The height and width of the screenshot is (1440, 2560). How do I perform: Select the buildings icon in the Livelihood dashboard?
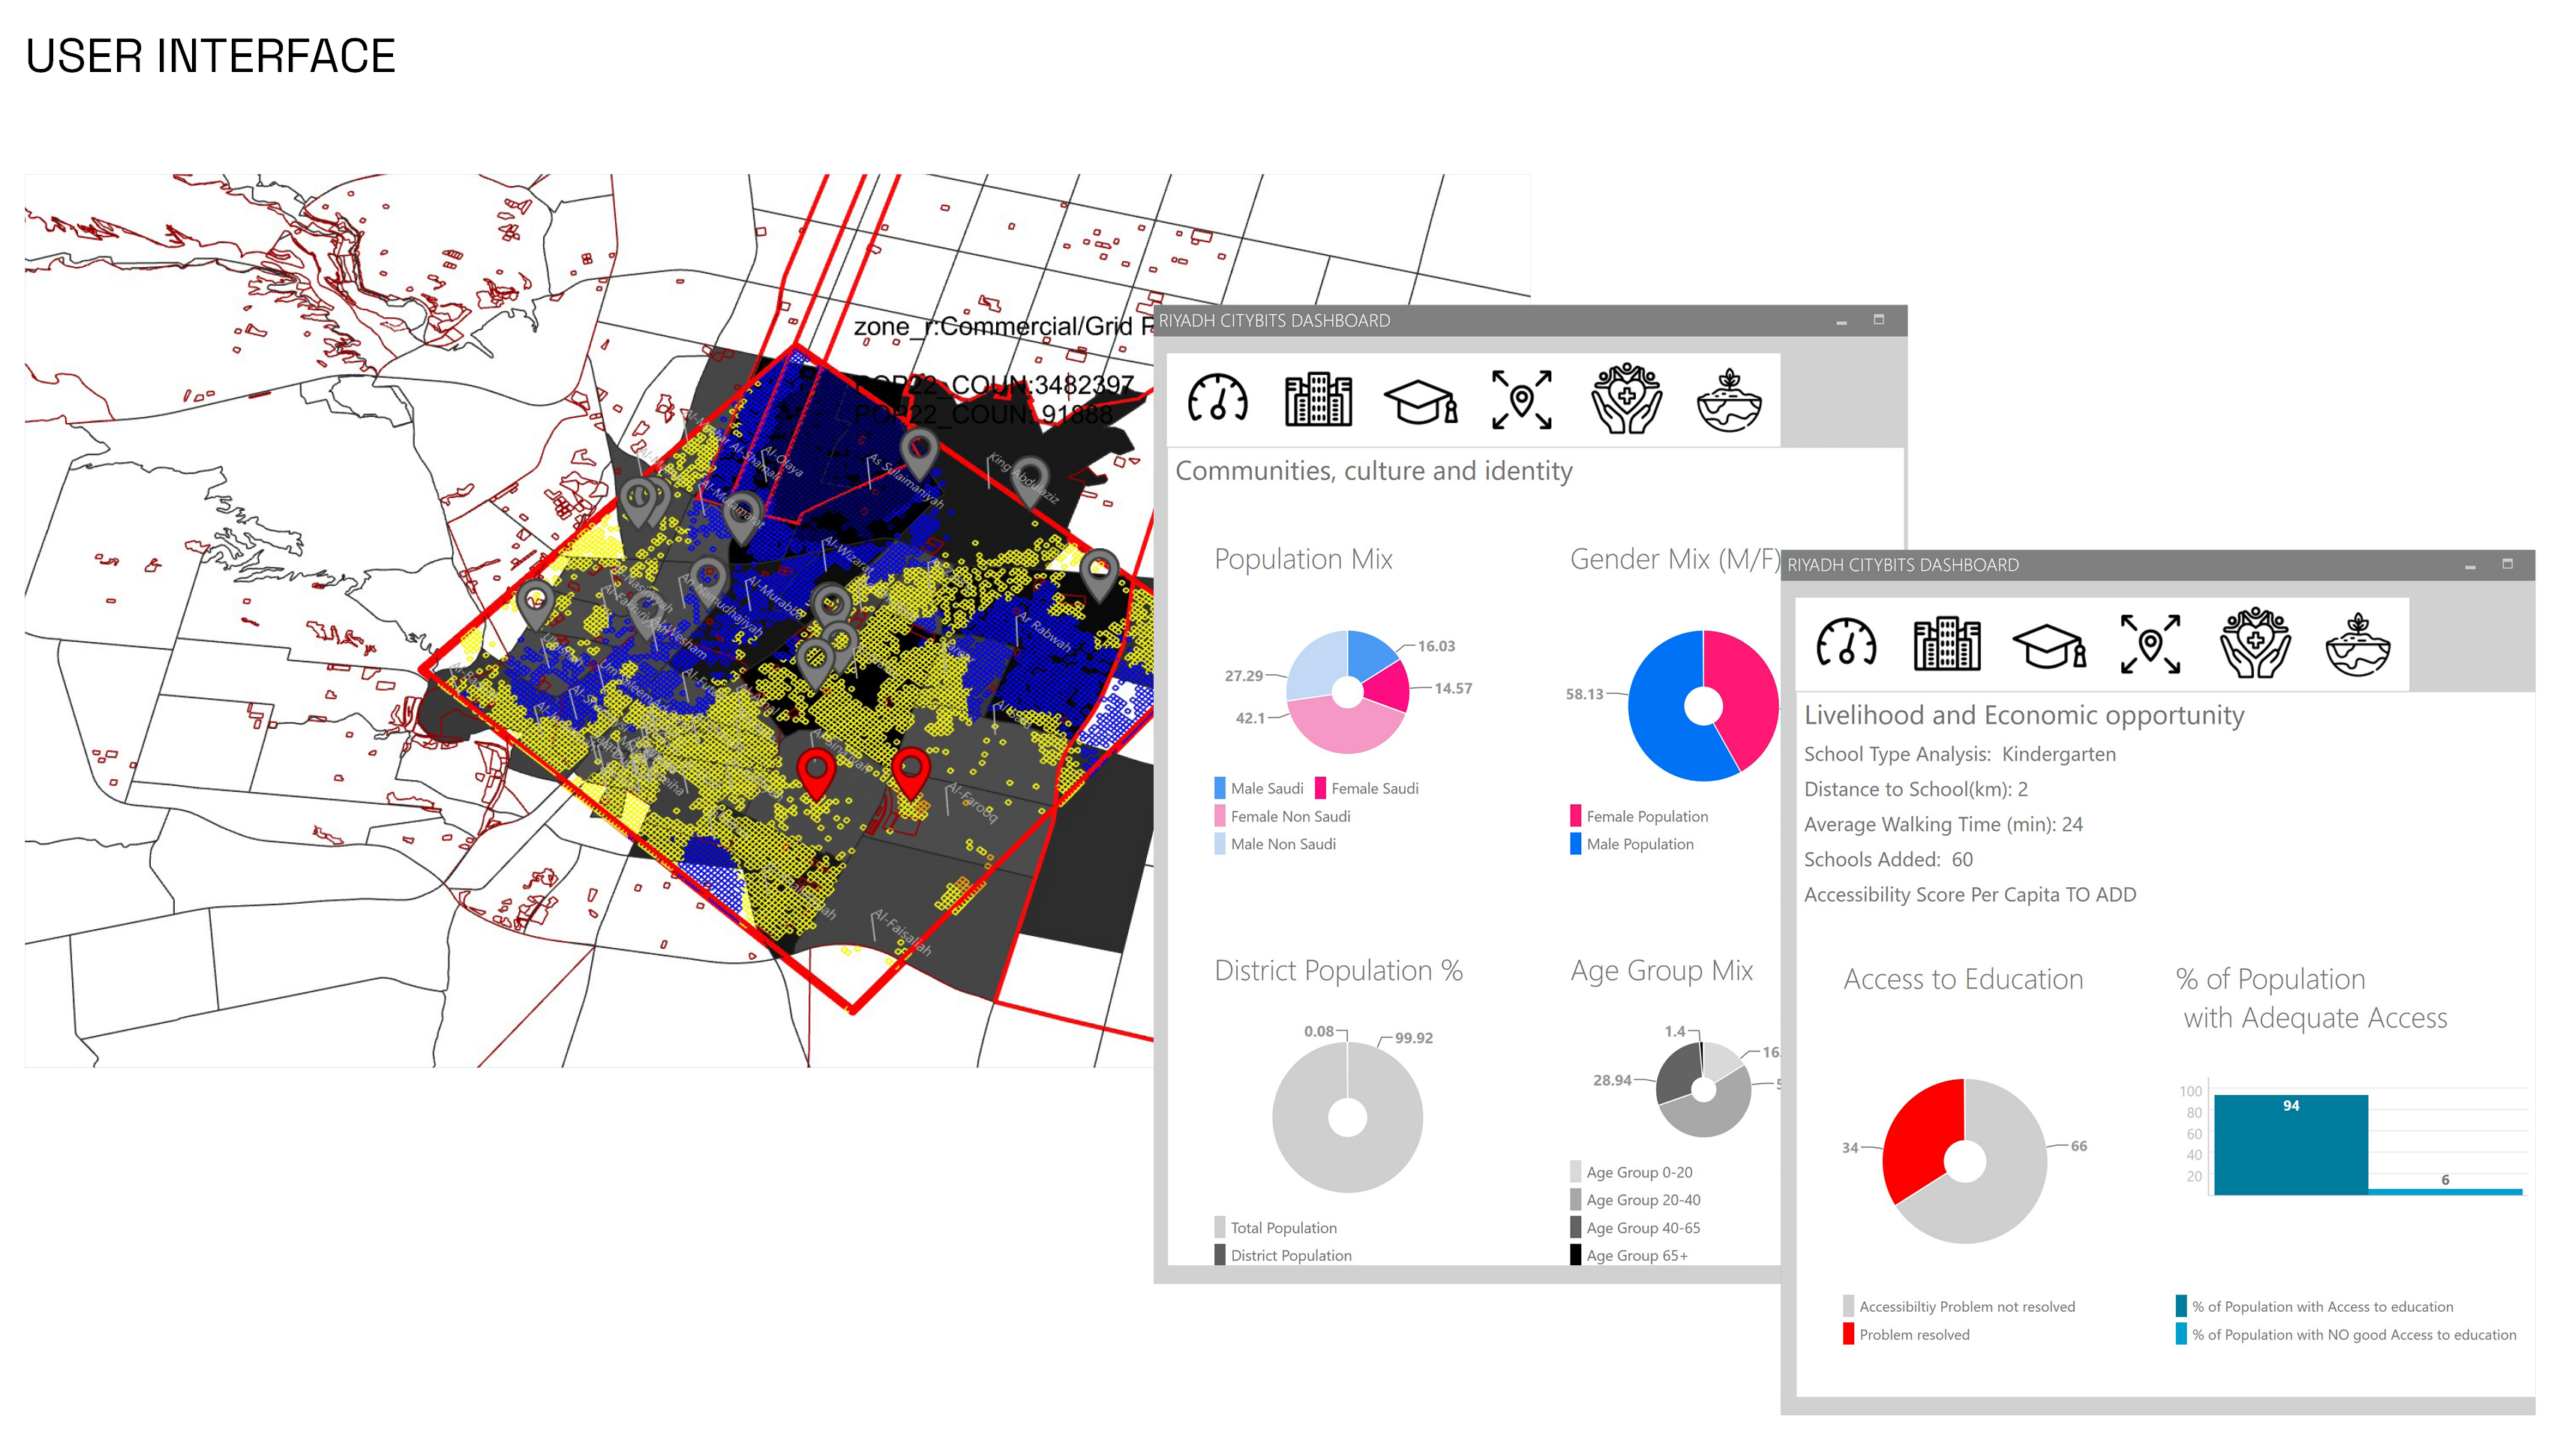click(1946, 643)
